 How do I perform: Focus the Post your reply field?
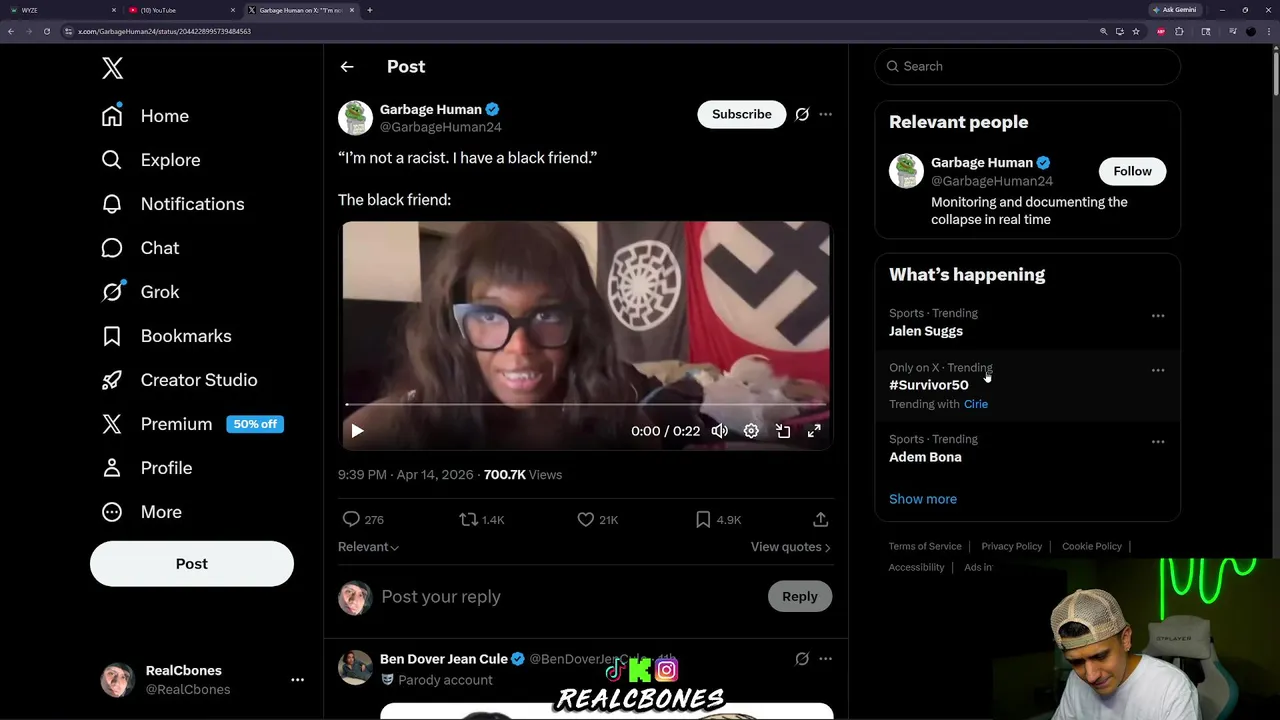tap(570, 597)
